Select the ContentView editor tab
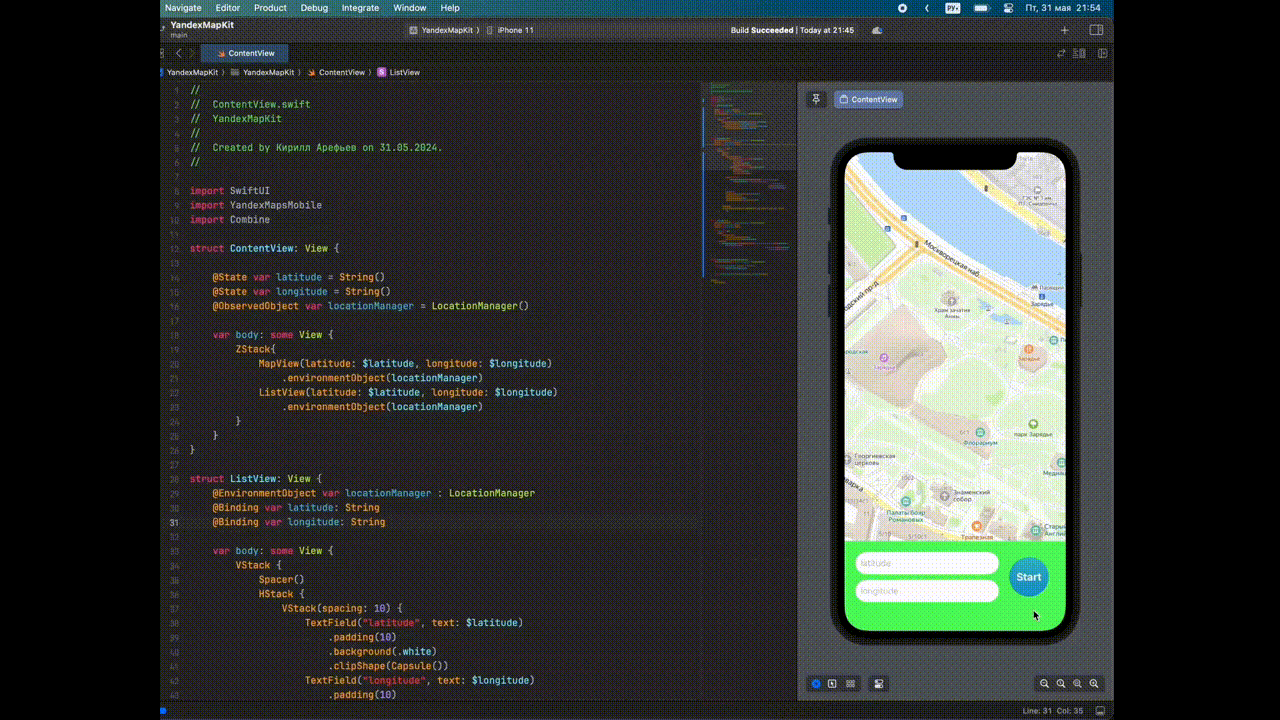This screenshot has width=1280, height=720. coord(244,53)
